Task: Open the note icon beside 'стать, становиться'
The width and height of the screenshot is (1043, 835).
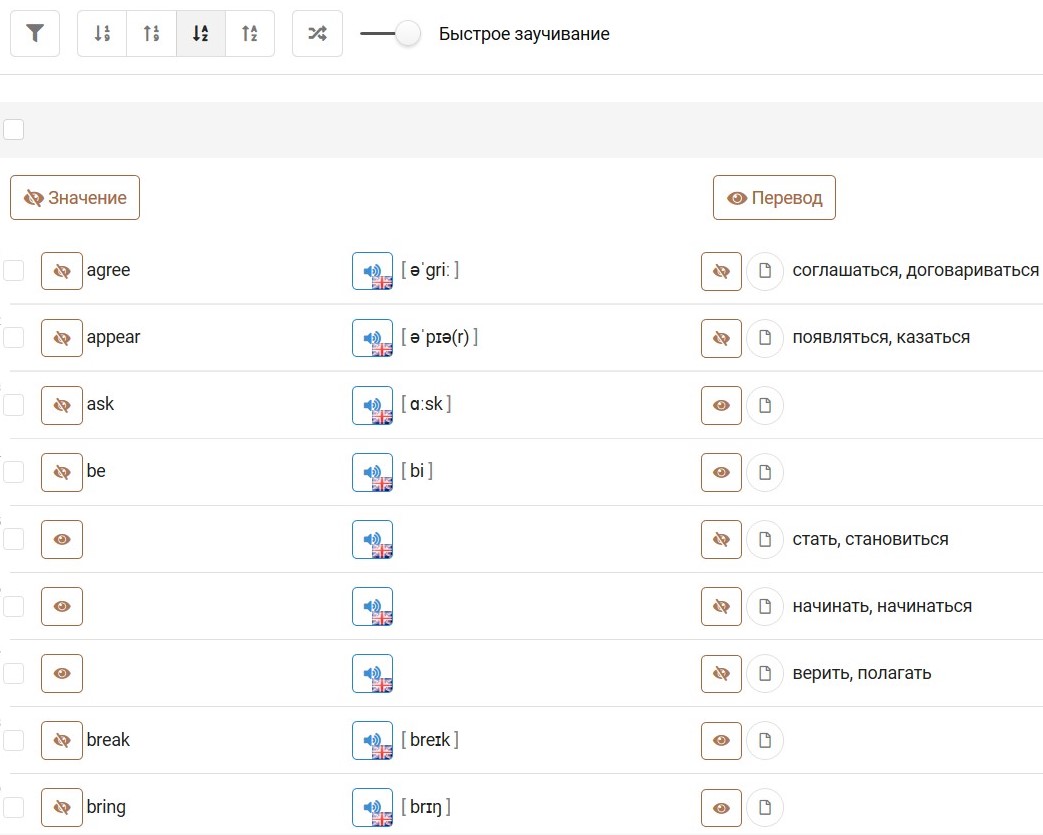Action: [765, 540]
